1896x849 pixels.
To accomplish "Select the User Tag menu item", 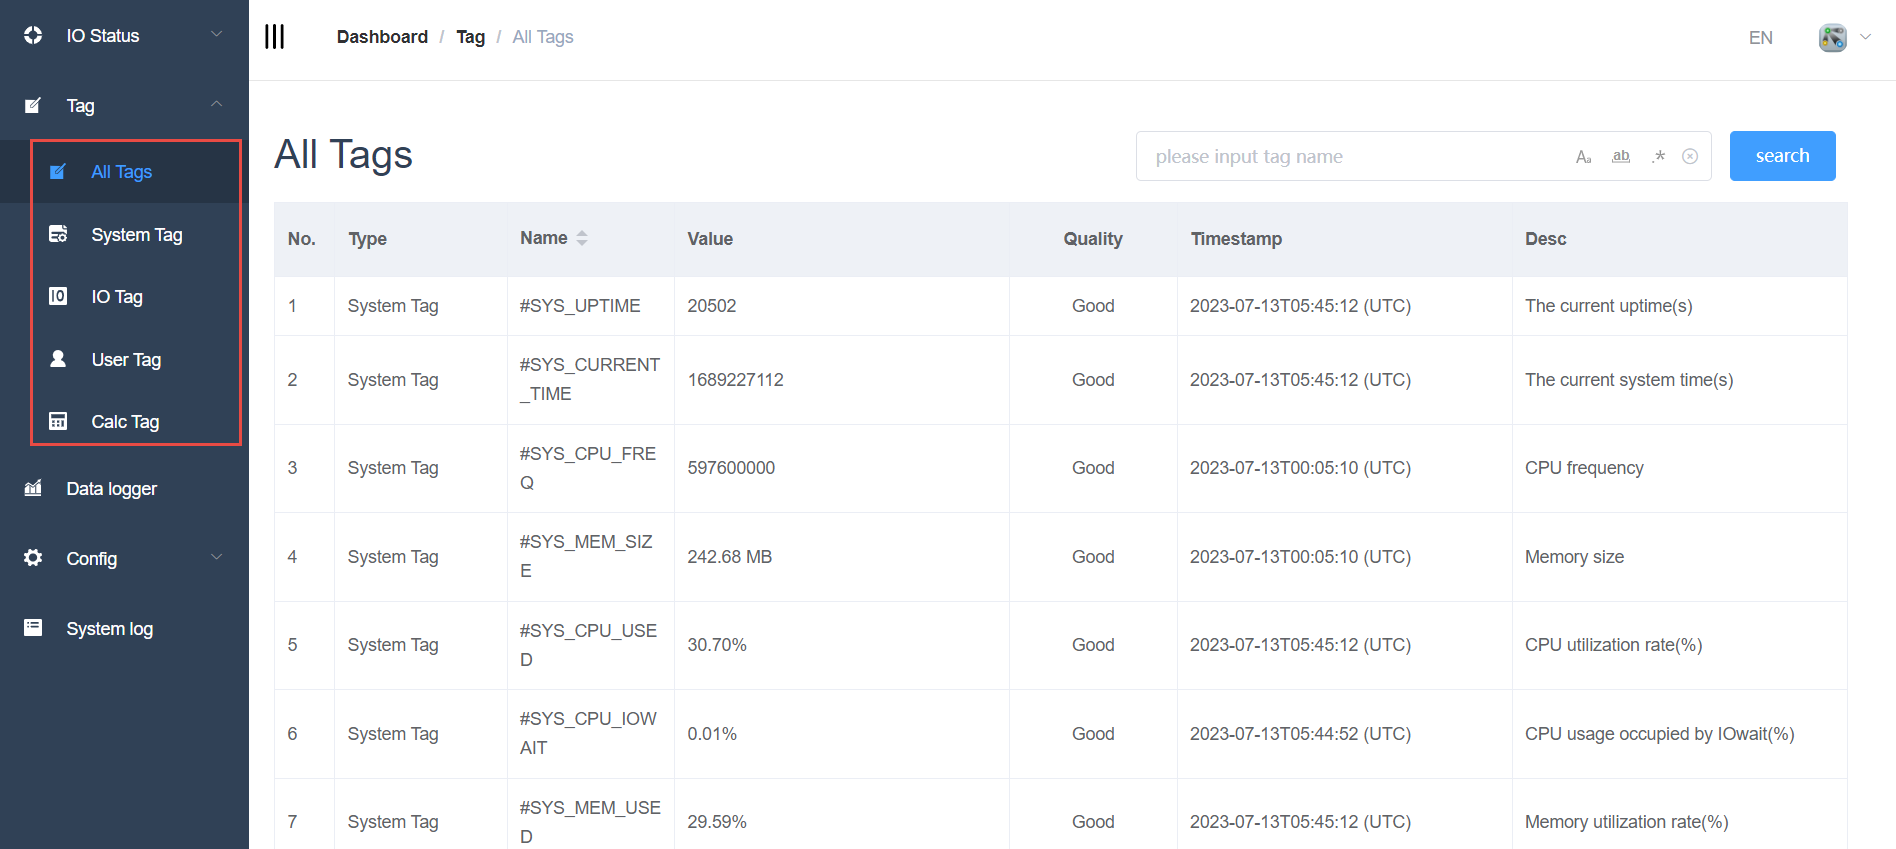I will pos(126,360).
